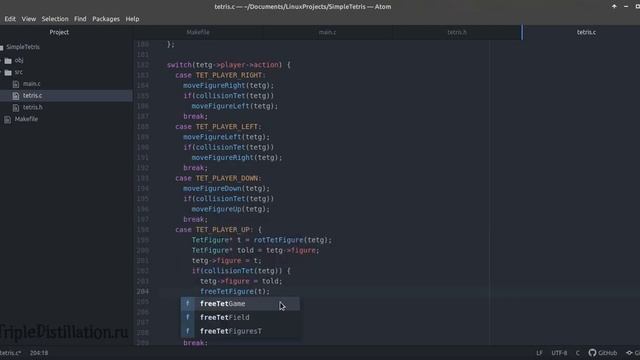Switch to the Makefile tab
640x360 pixels.
pyautogui.click(x=198, y=32)
